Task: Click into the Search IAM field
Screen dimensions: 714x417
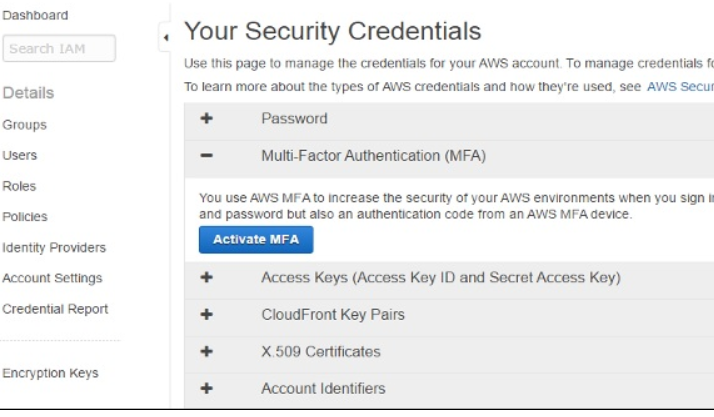Action: pos(60,48)
